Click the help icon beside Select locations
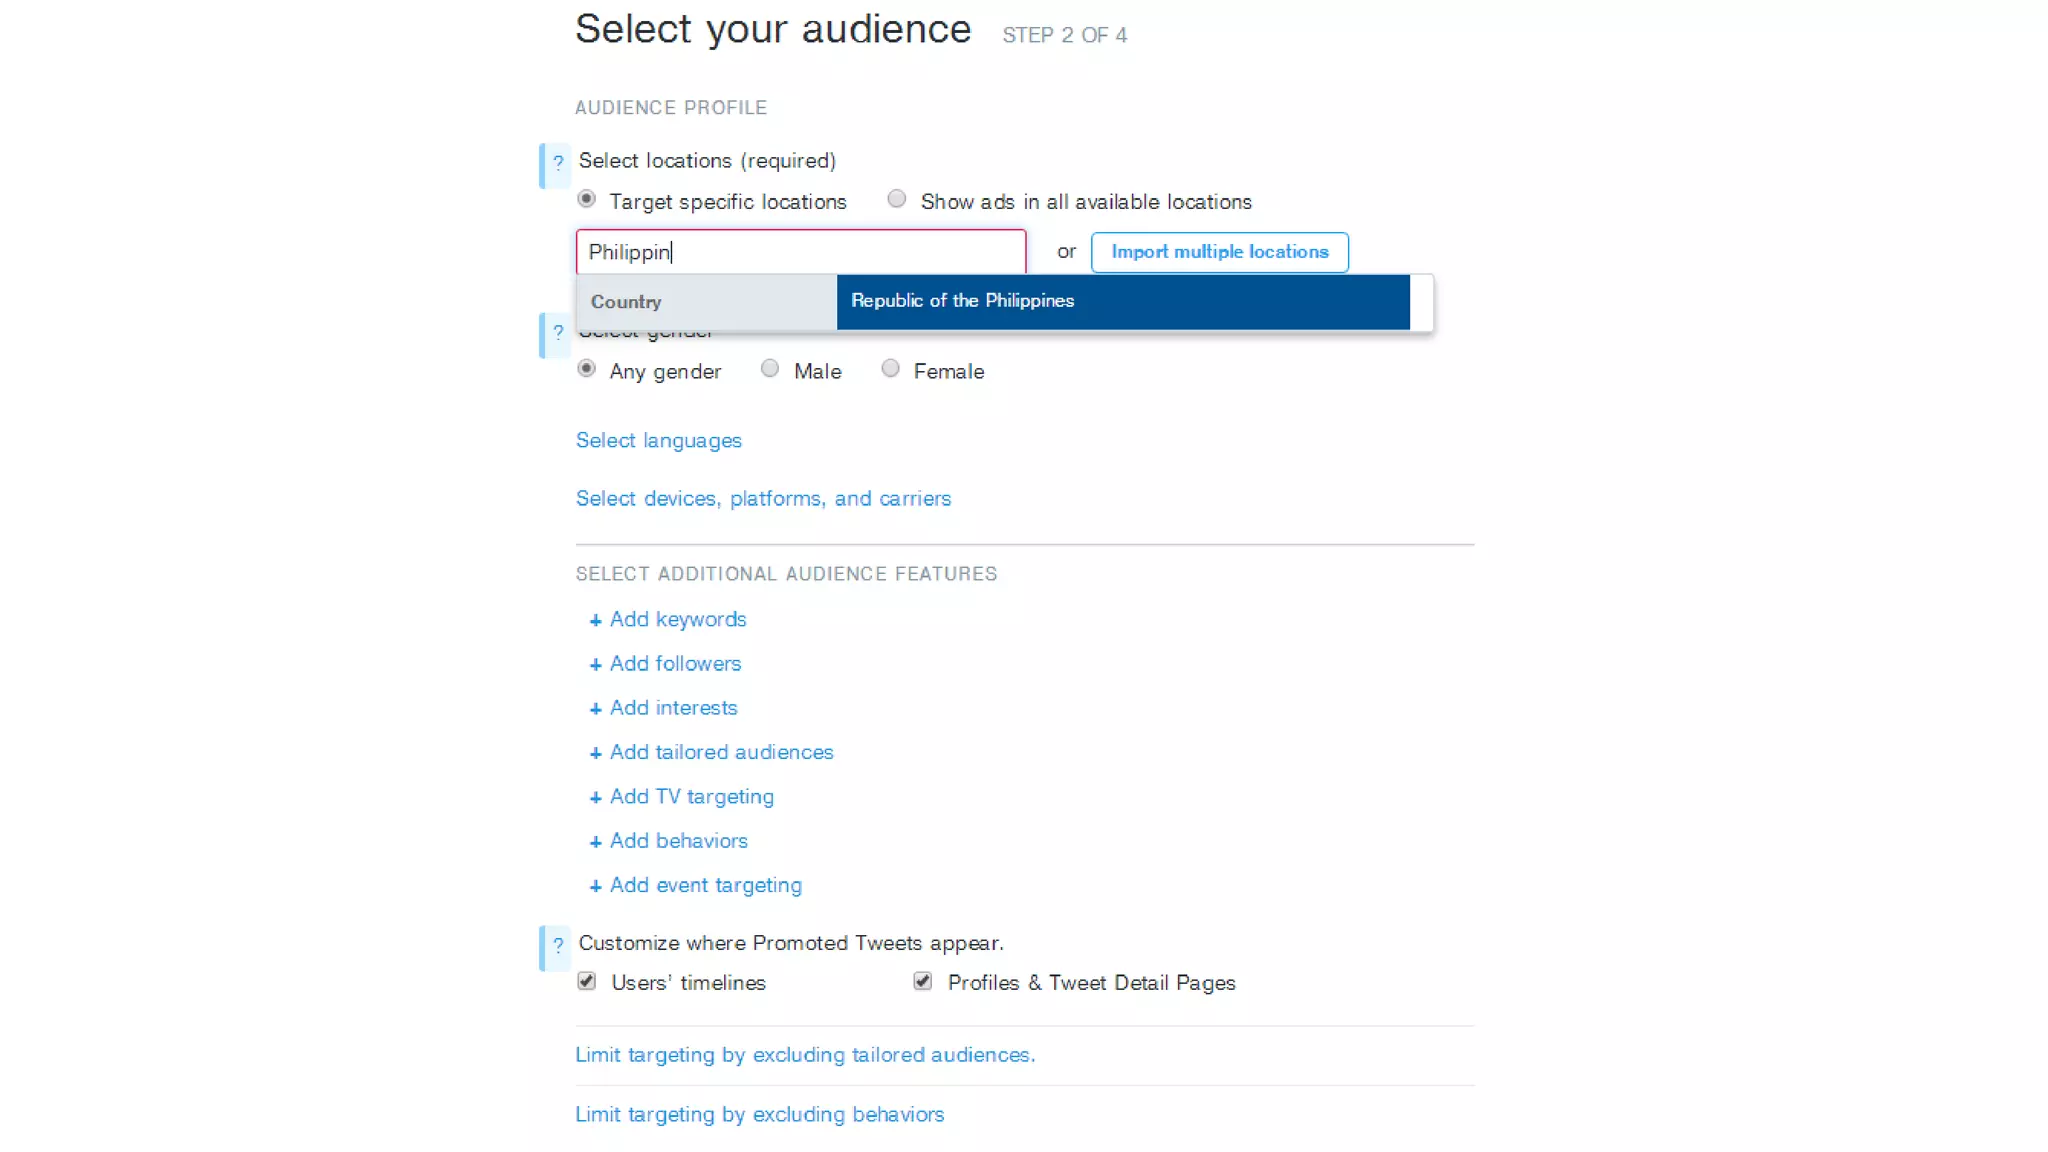 click(x=557, y=163)
